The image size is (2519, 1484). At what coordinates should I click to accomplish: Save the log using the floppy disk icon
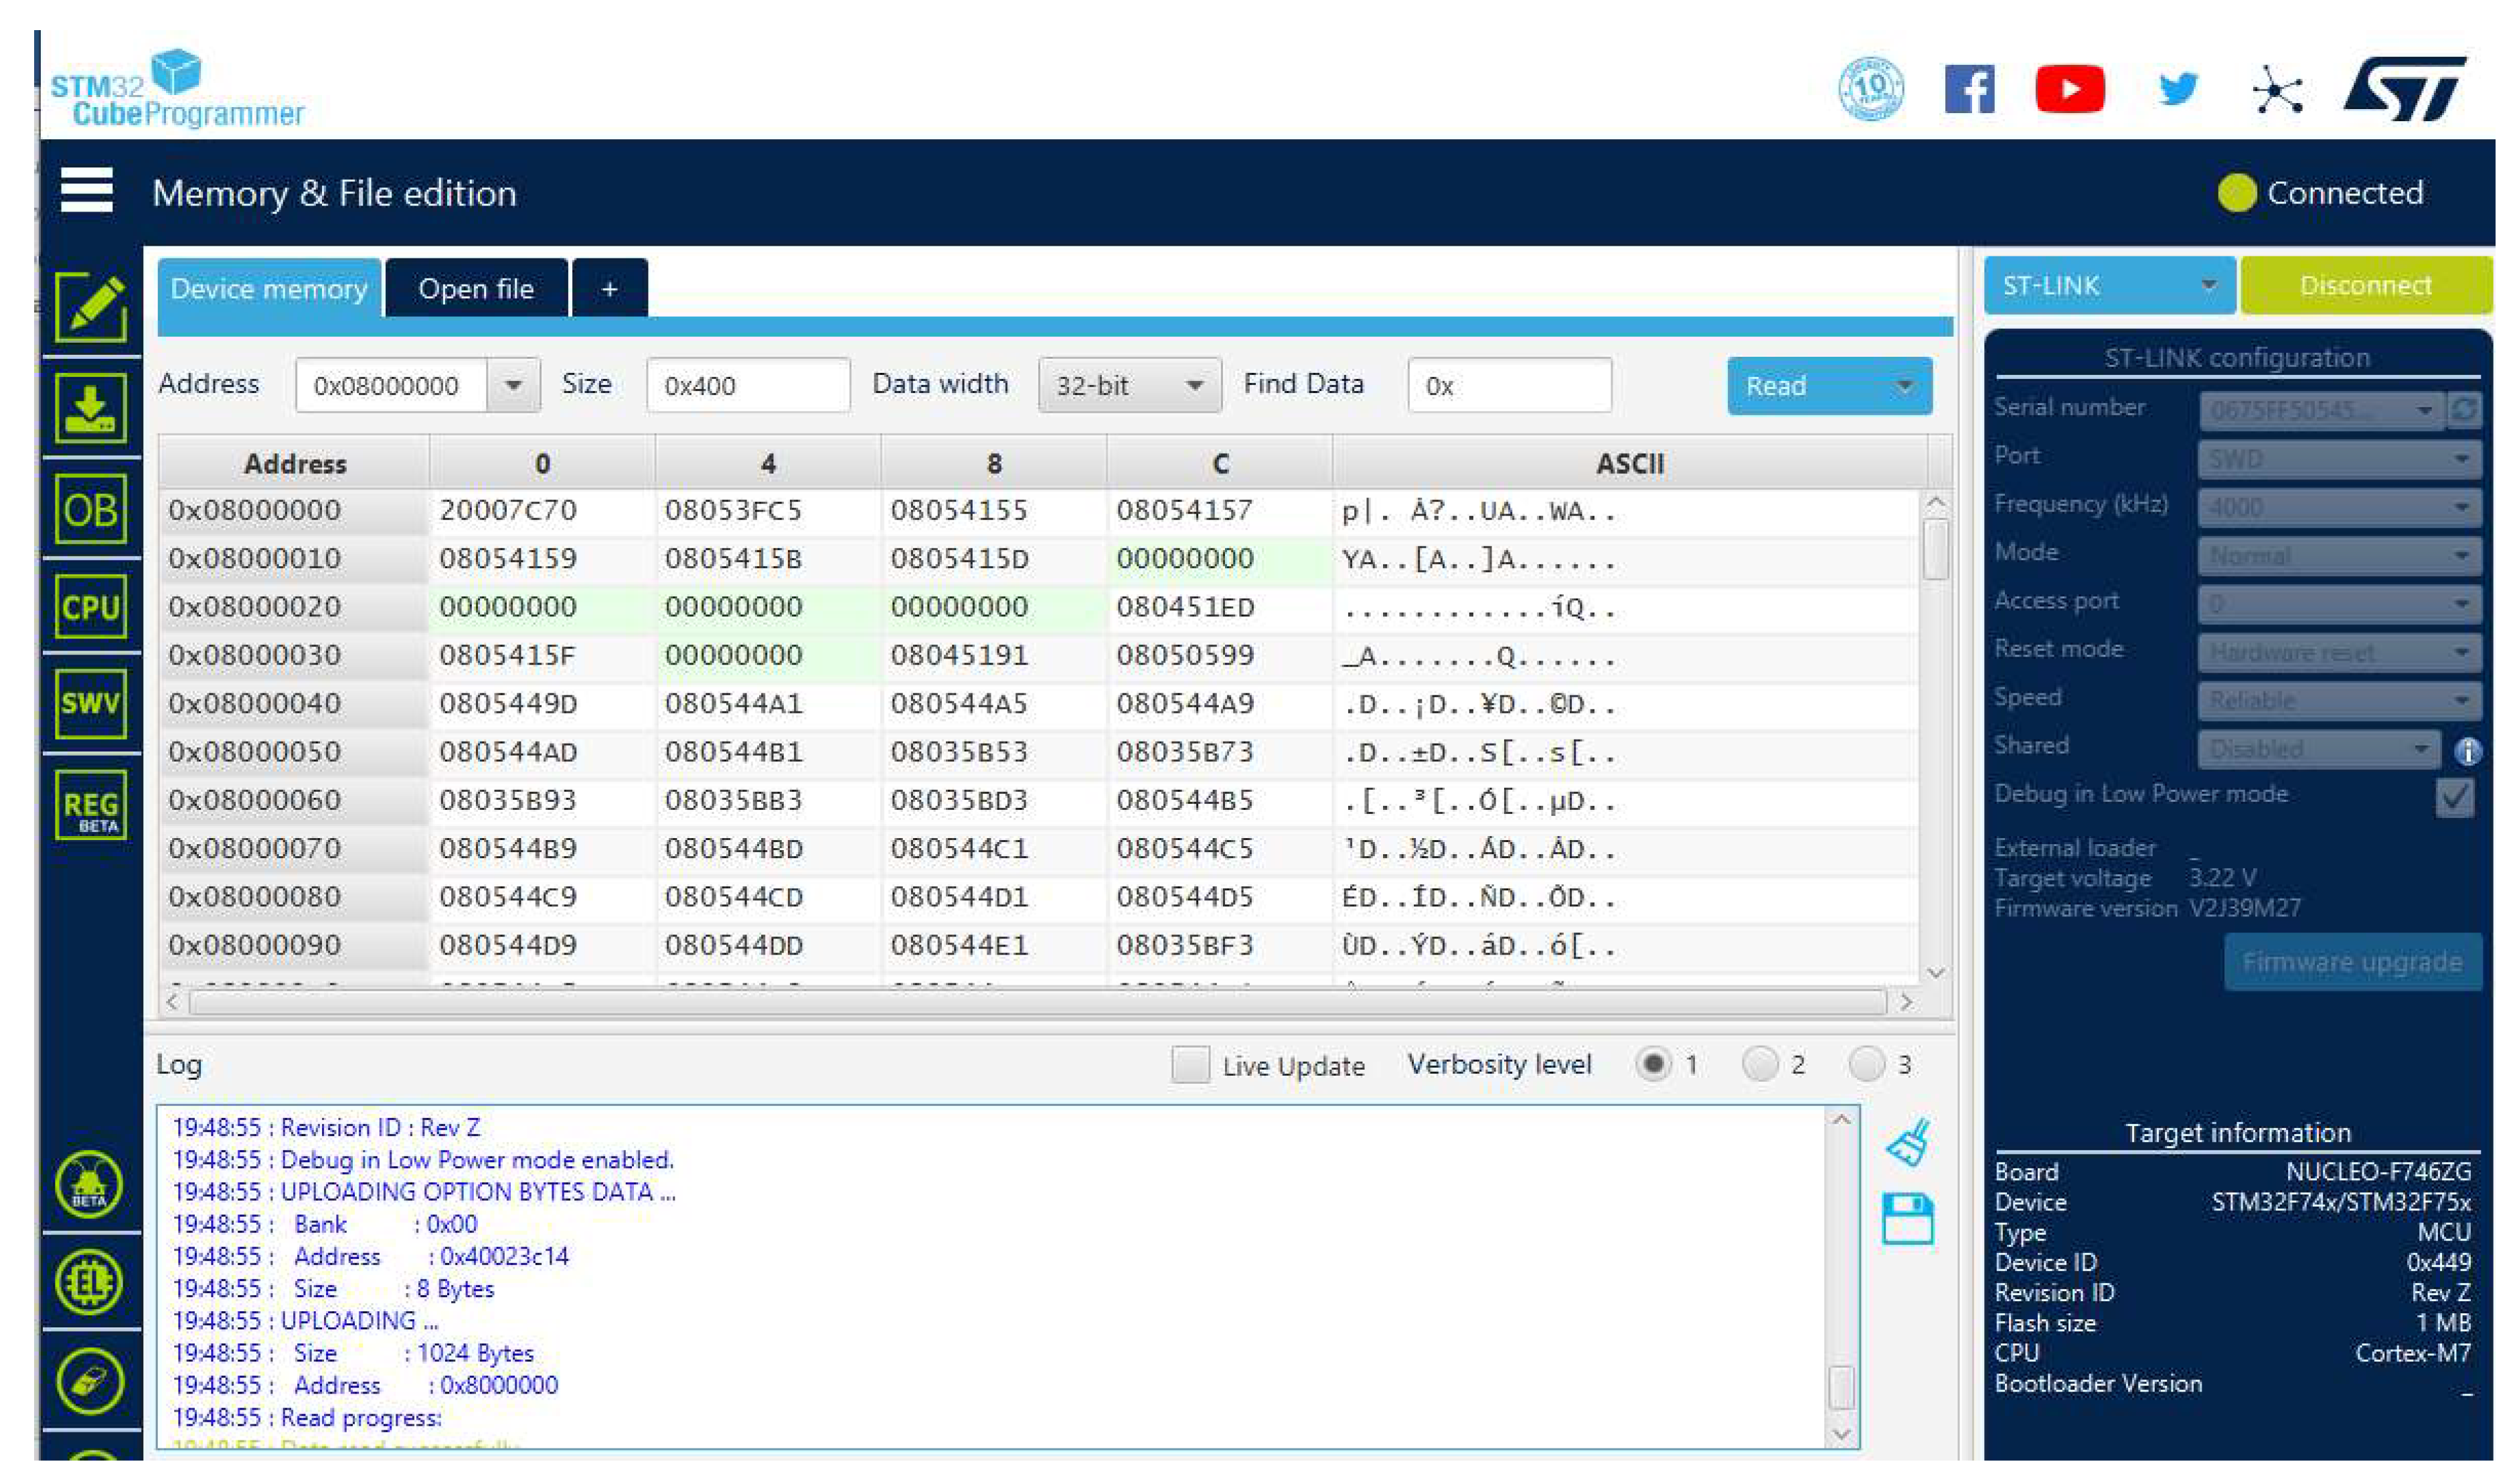[x=1909, y=1218]
